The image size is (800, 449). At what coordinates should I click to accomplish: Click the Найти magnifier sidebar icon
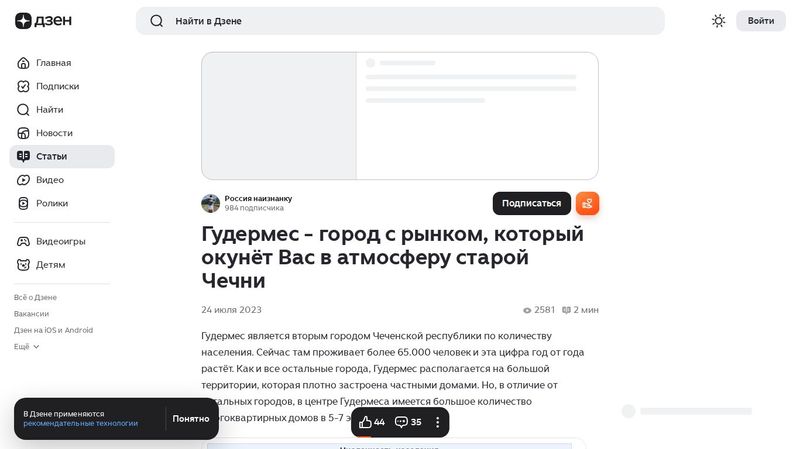(24, 110)
